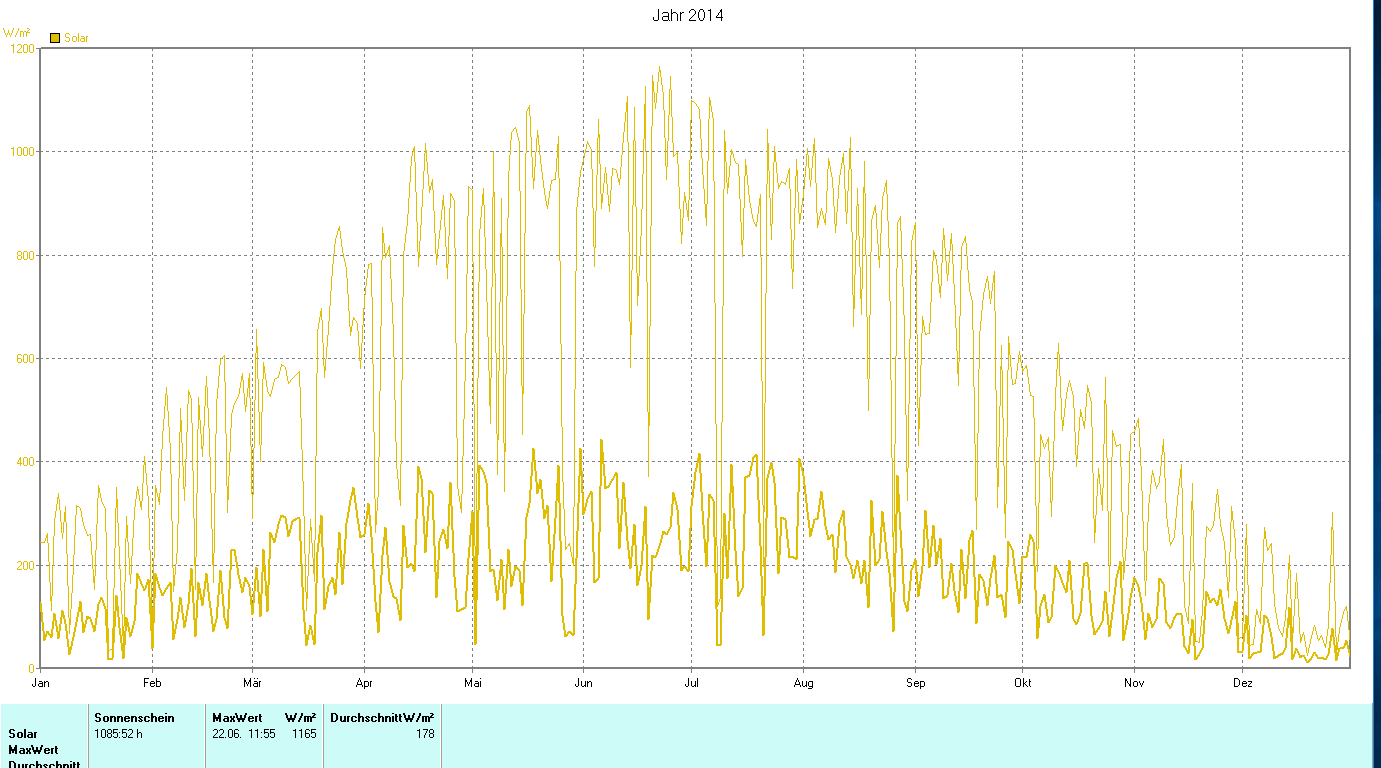Select the Dez month label on the x-axis

1243,684
